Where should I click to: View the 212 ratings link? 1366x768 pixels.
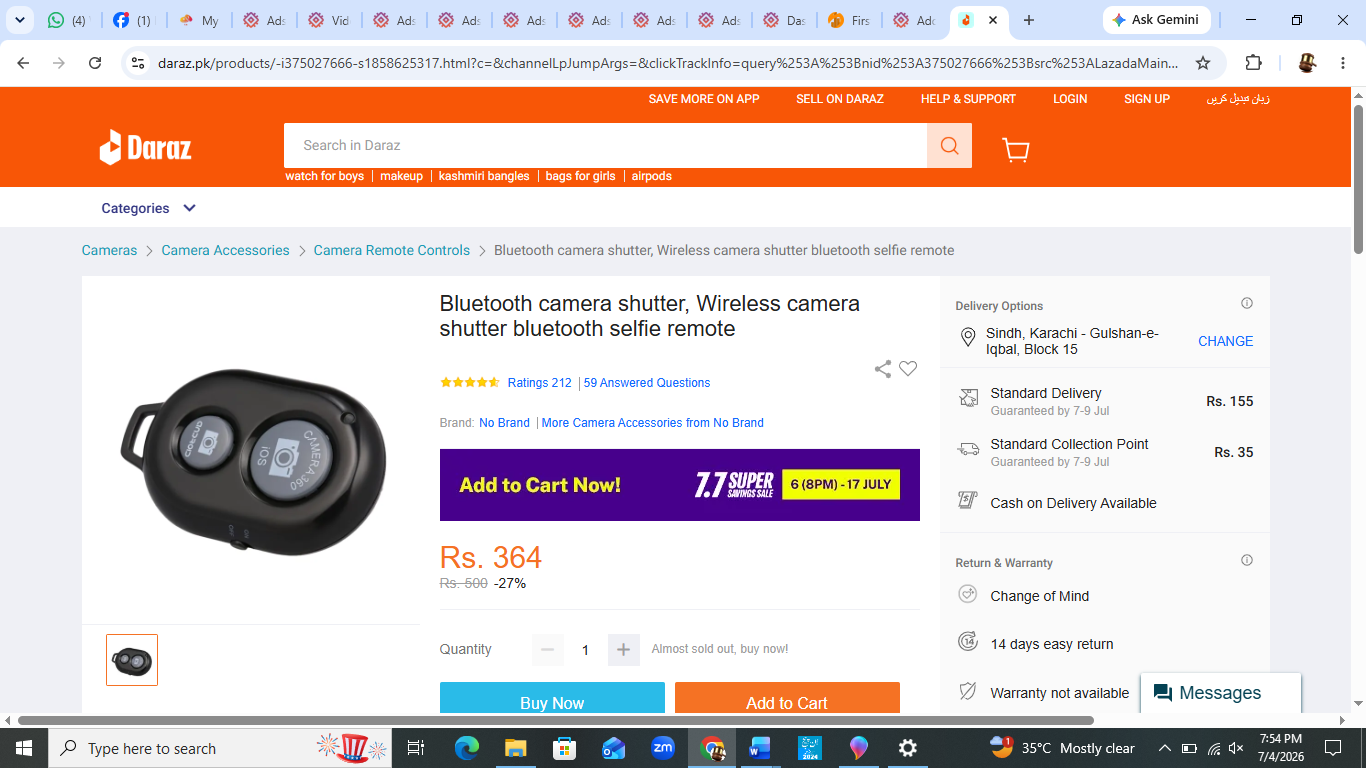tap(540, 383)
